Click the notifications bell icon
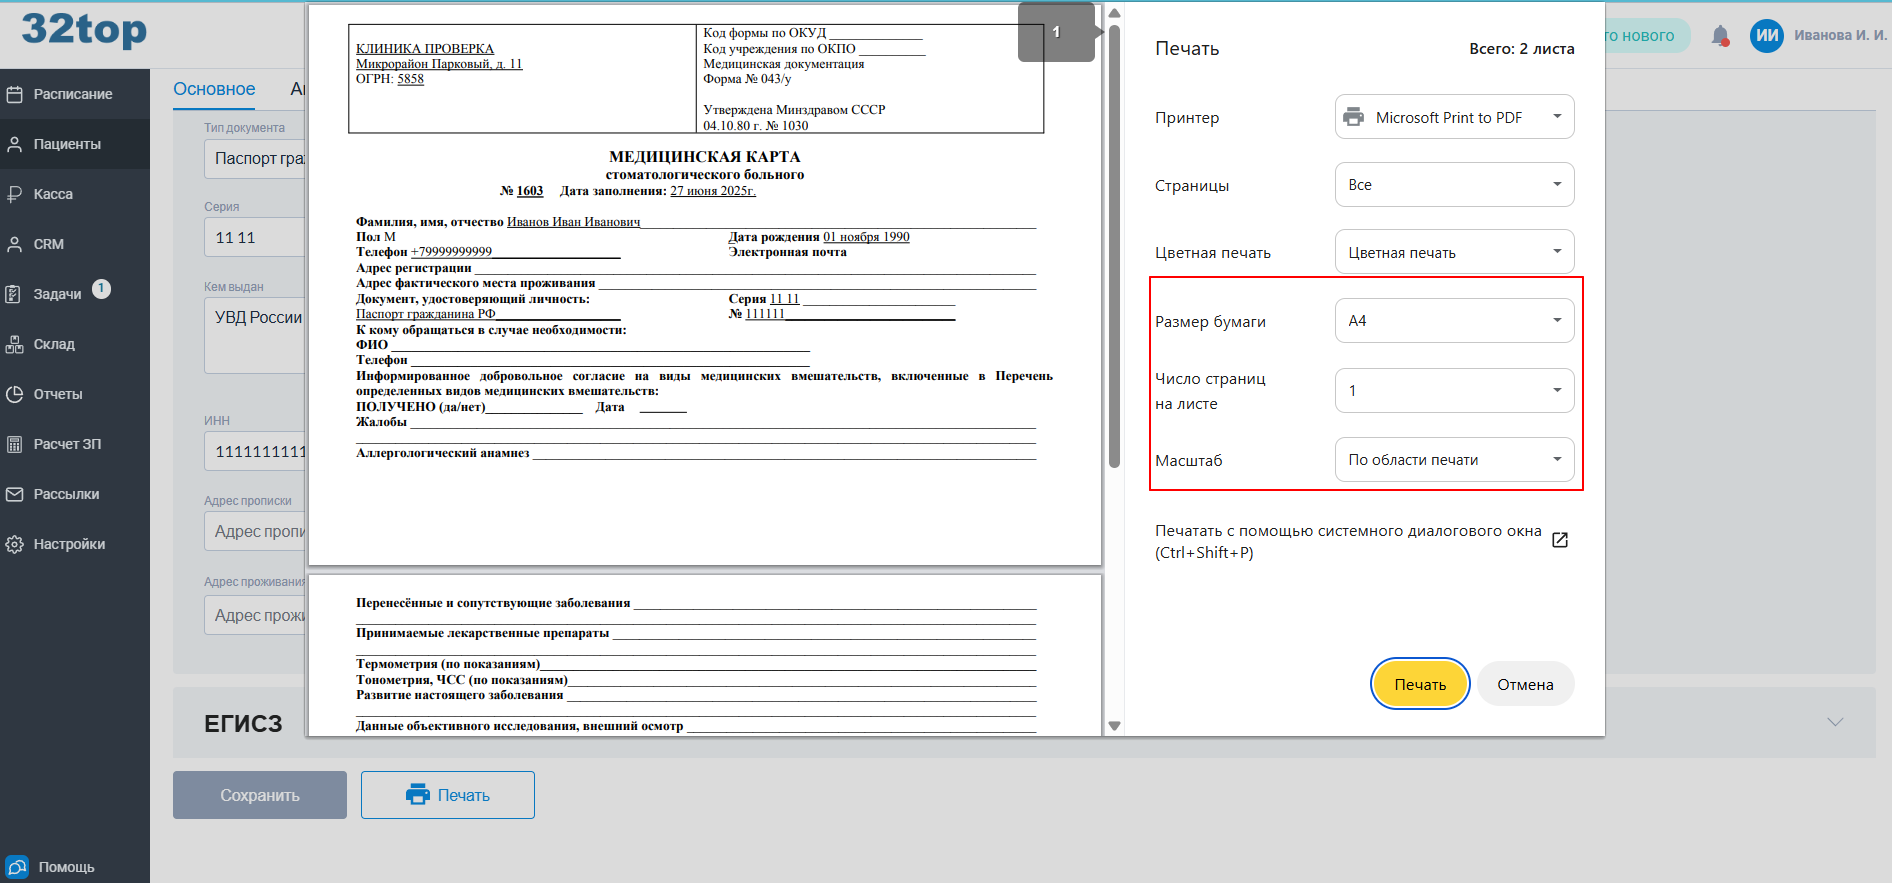 (x=1720, y=36)
